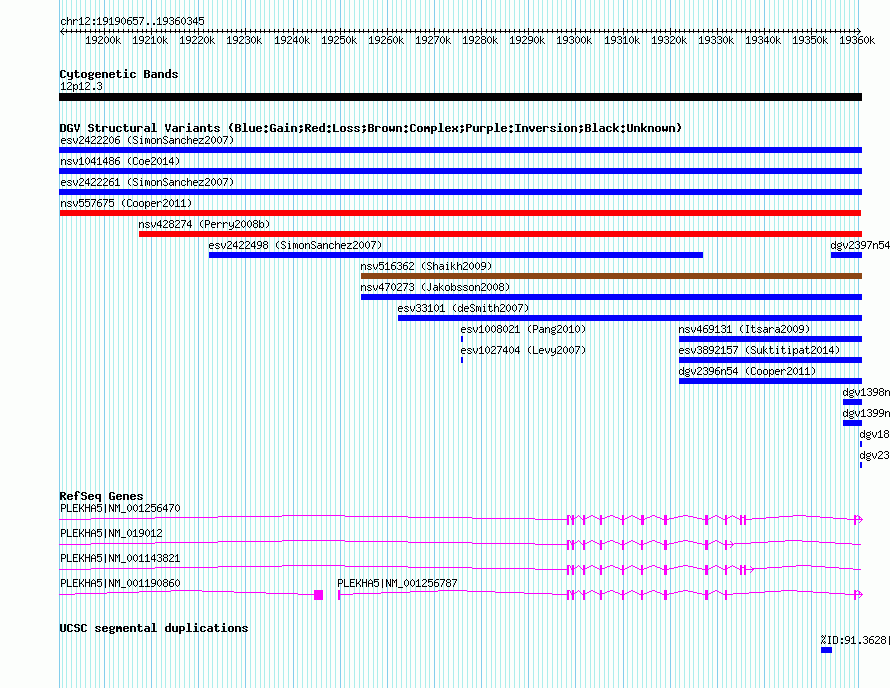Click the esv2422206 (SimonSanchez2007) variant bar
Image resolution: width=890 pixels, height=688 pixels.
(460, 150)
